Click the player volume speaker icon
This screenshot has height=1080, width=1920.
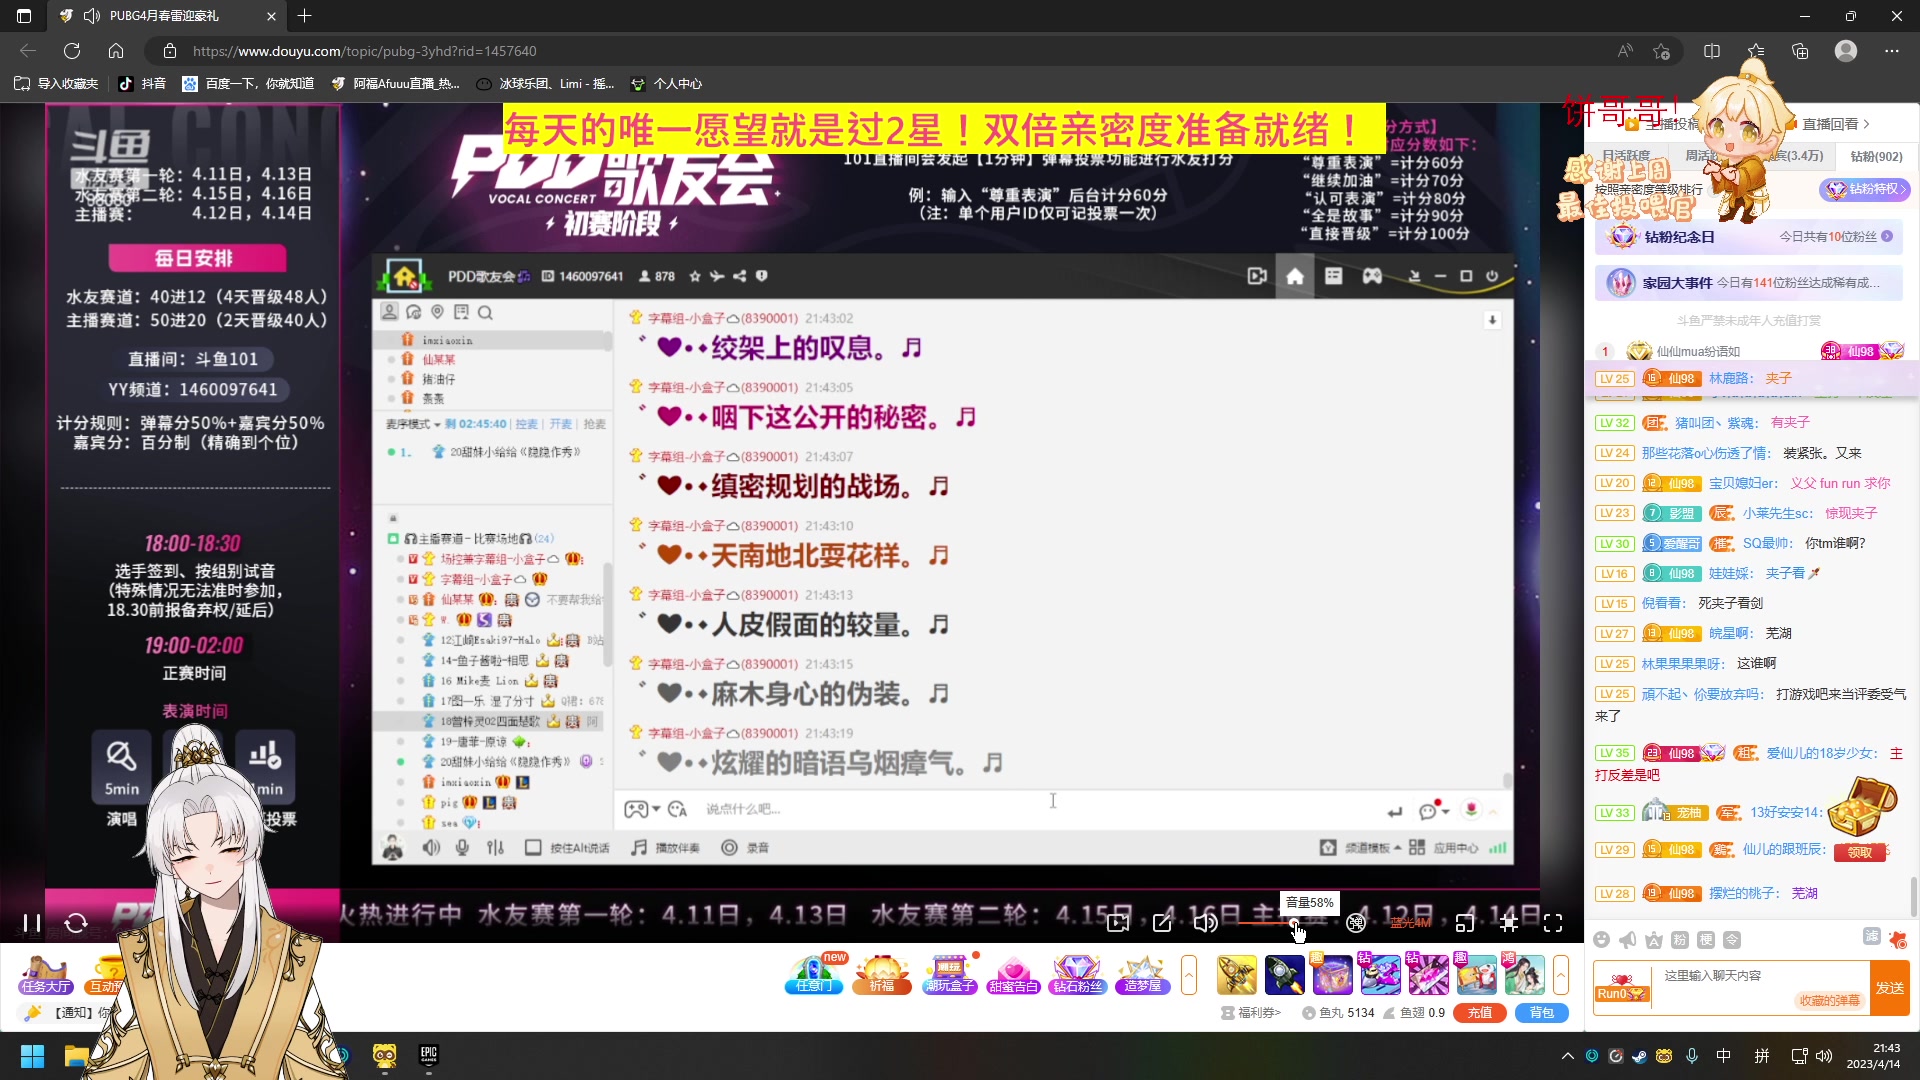click(1206, 923)
